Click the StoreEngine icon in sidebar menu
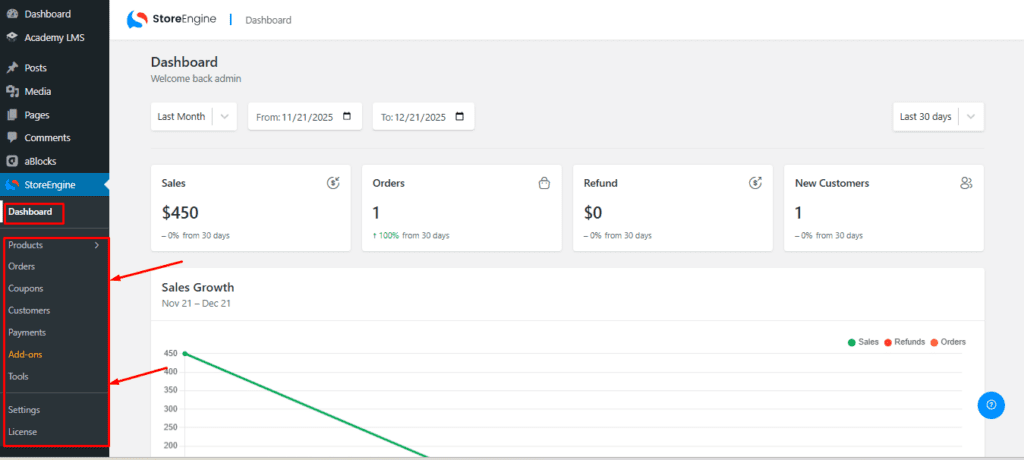 pyautogui.click(x=12, y=185)
